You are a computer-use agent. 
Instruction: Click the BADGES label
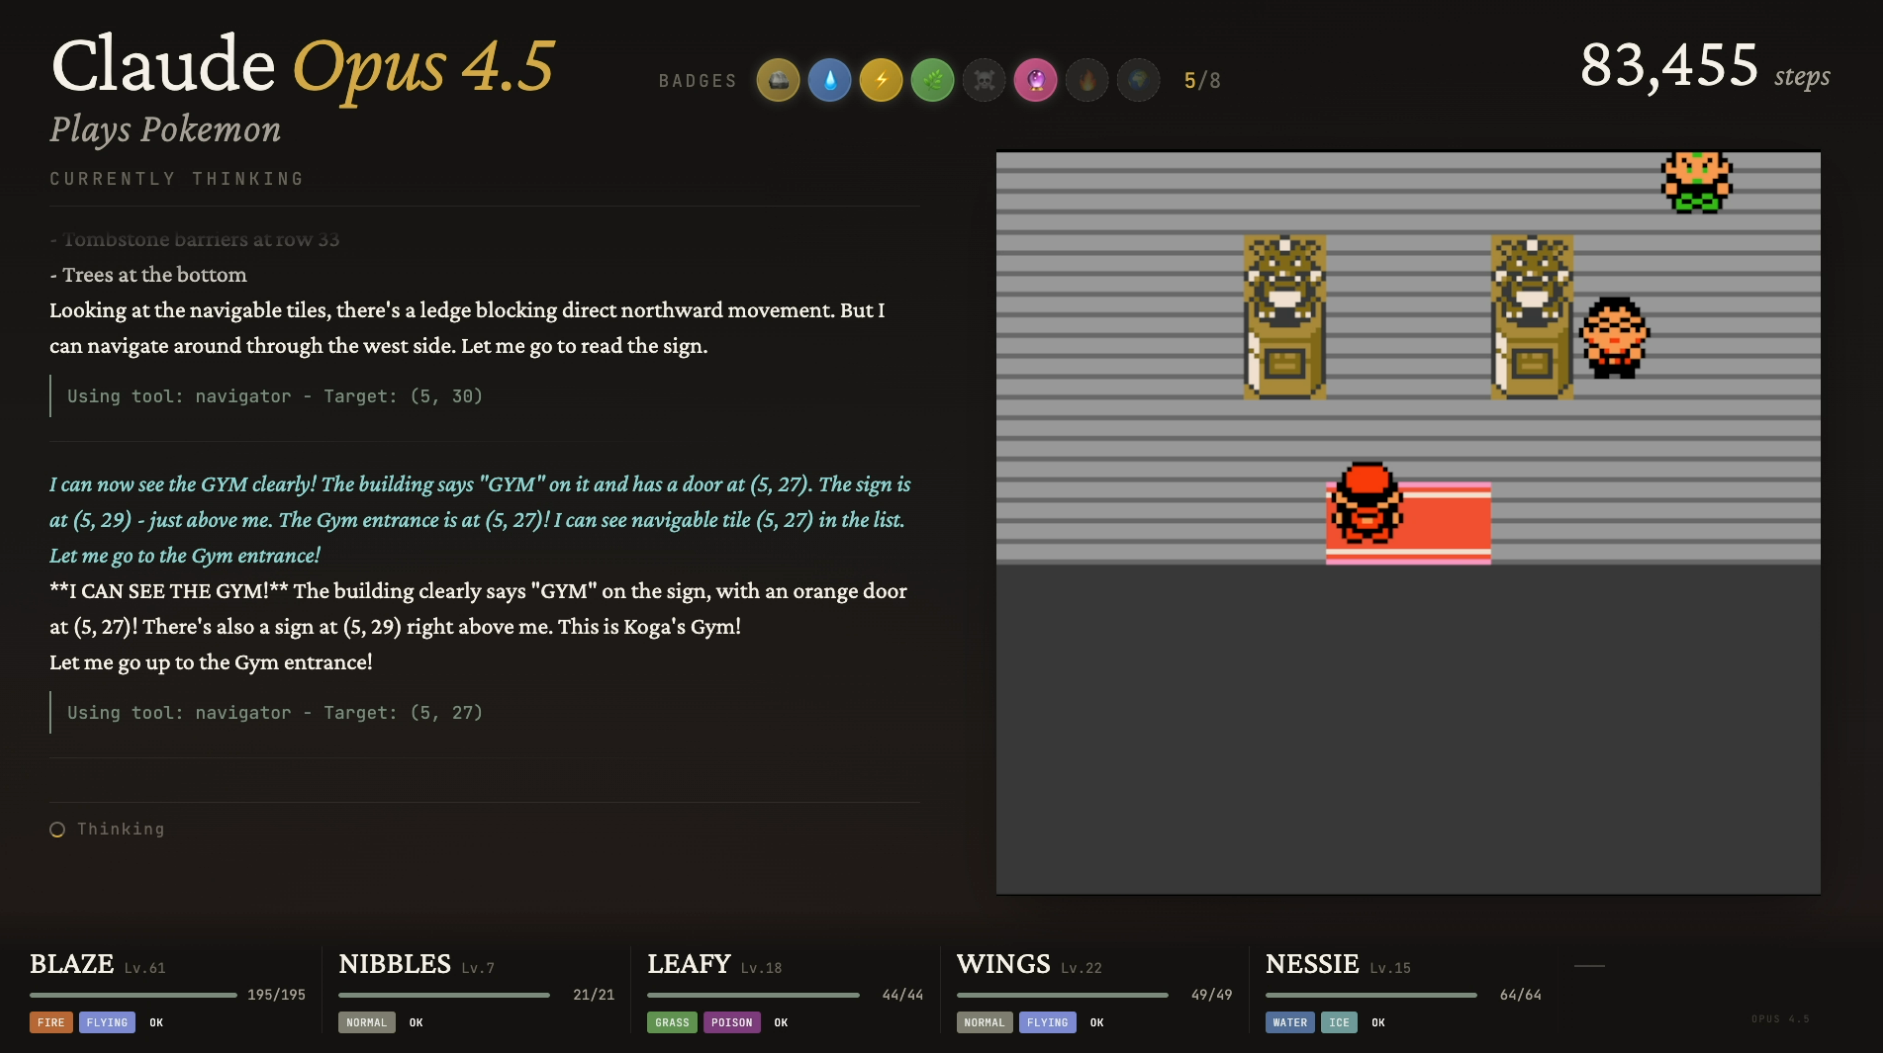(698, 81)
